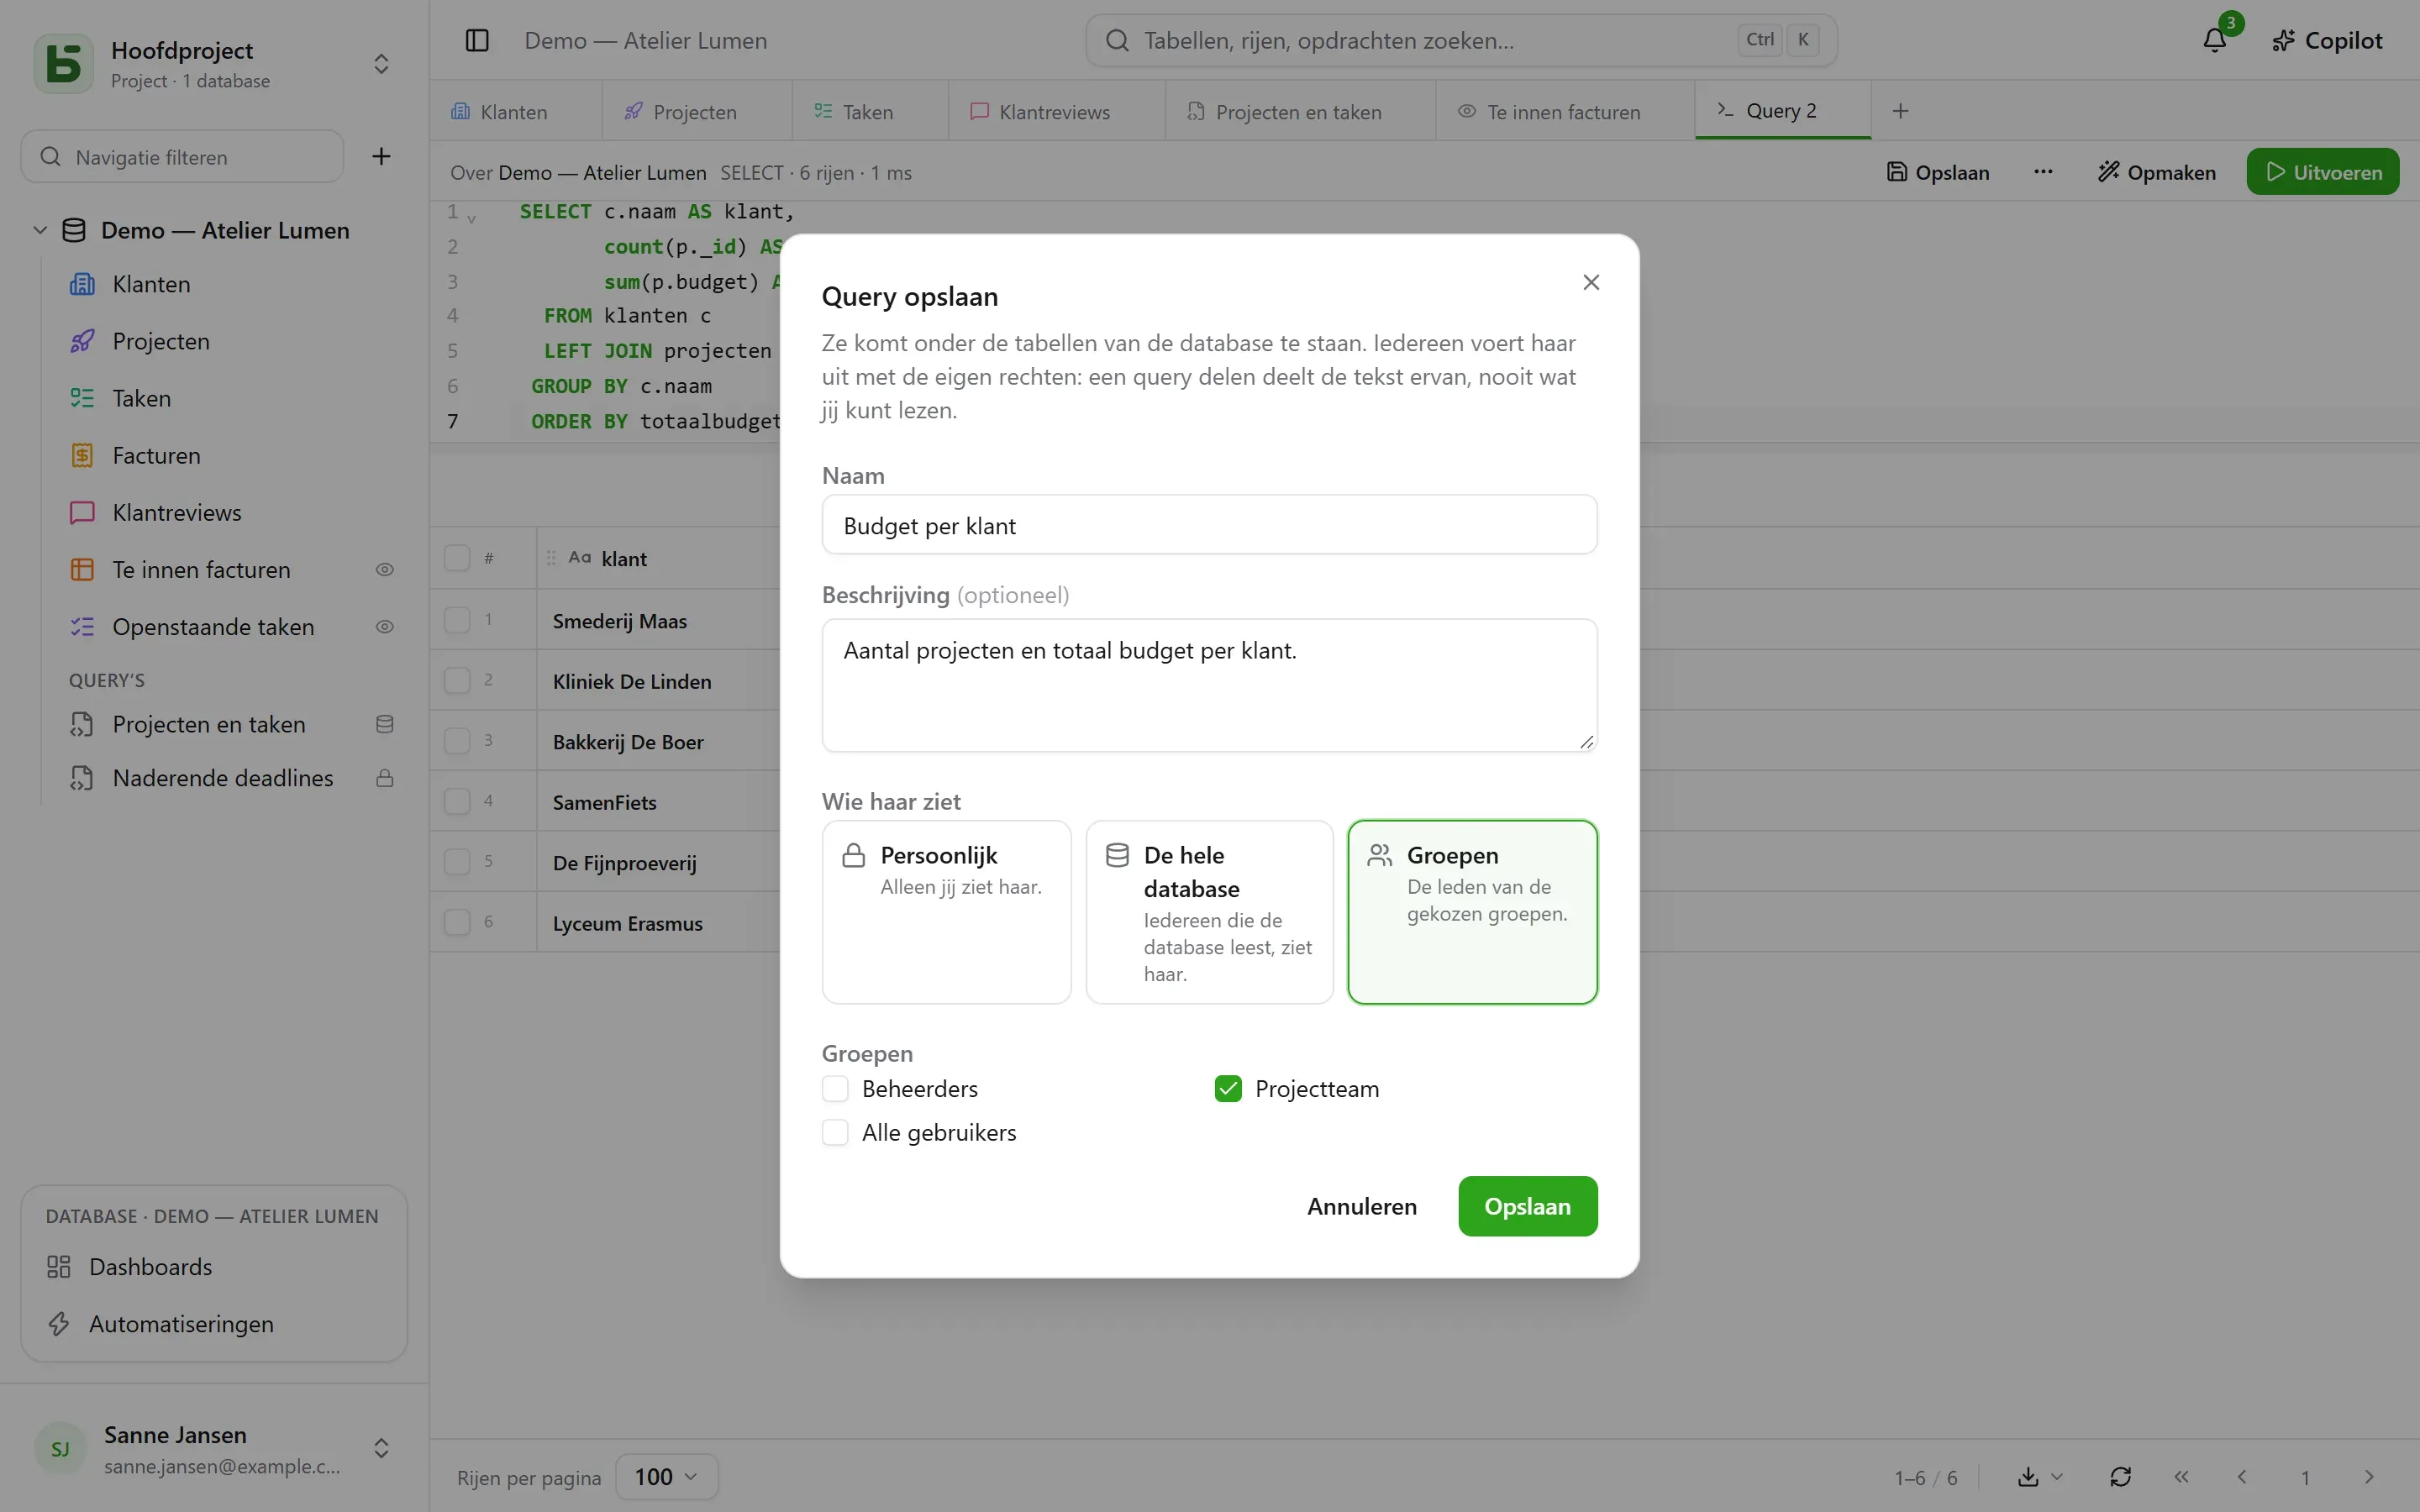Open the notifications bell
The image size is (2420, 1512).
click(2214, 41)
